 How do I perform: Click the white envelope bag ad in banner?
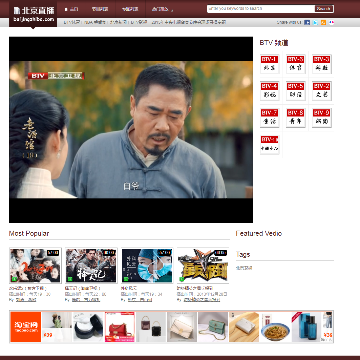point(182,327)
